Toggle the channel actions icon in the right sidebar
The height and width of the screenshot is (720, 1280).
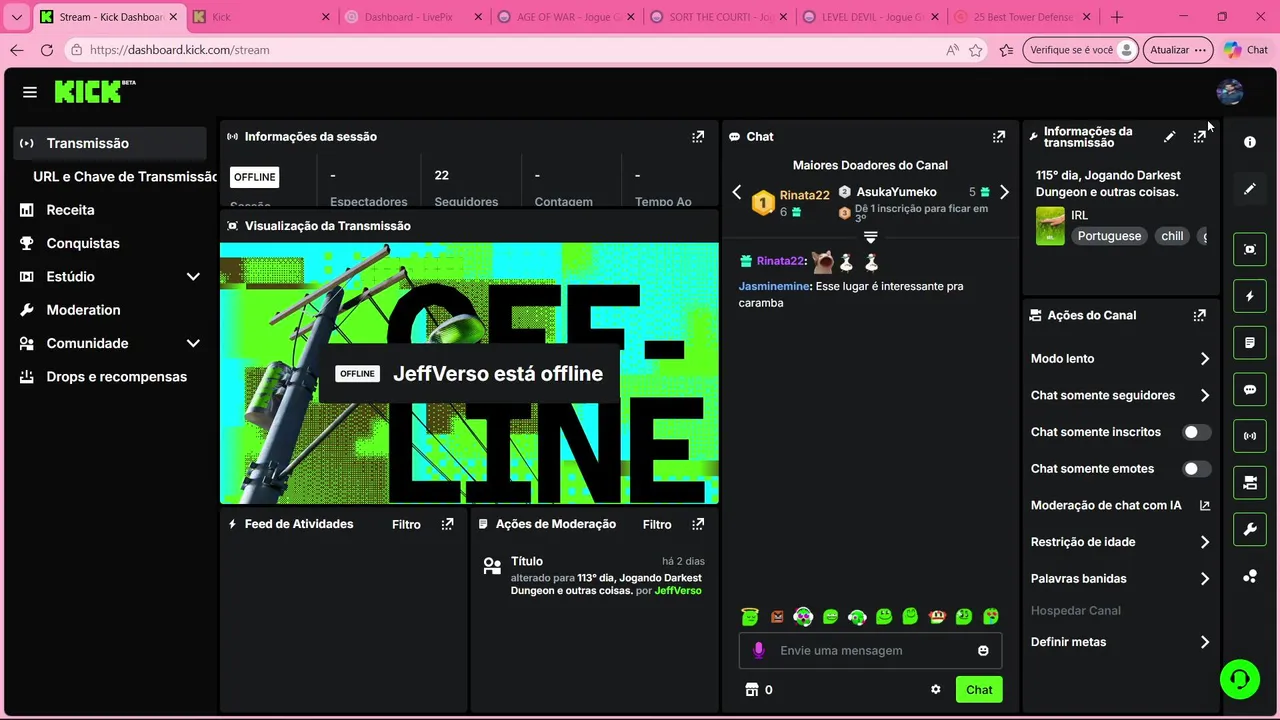click(x=1250, y=483)
